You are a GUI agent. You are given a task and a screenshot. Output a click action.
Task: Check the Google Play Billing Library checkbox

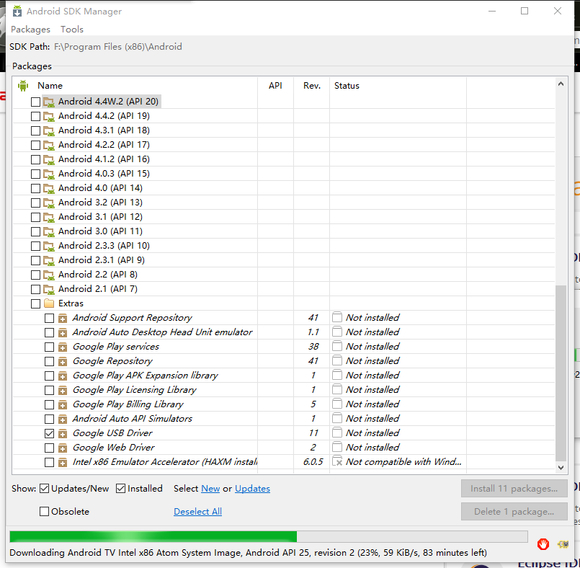(49, 405)
